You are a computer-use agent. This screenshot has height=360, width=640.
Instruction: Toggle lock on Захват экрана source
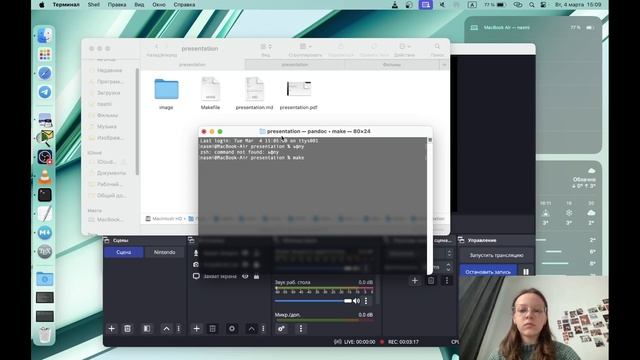256,276
